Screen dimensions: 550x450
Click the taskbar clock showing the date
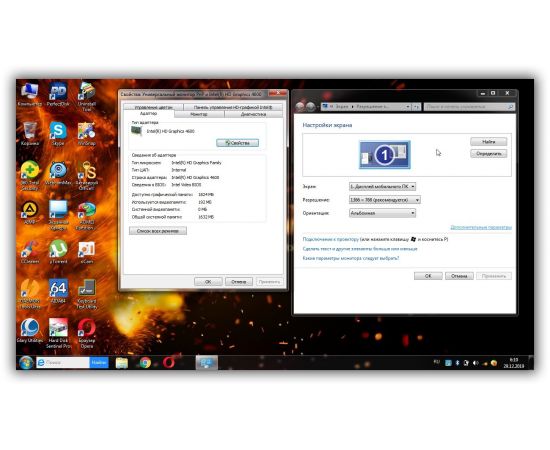pyautogui.click(x=514, y=363)
